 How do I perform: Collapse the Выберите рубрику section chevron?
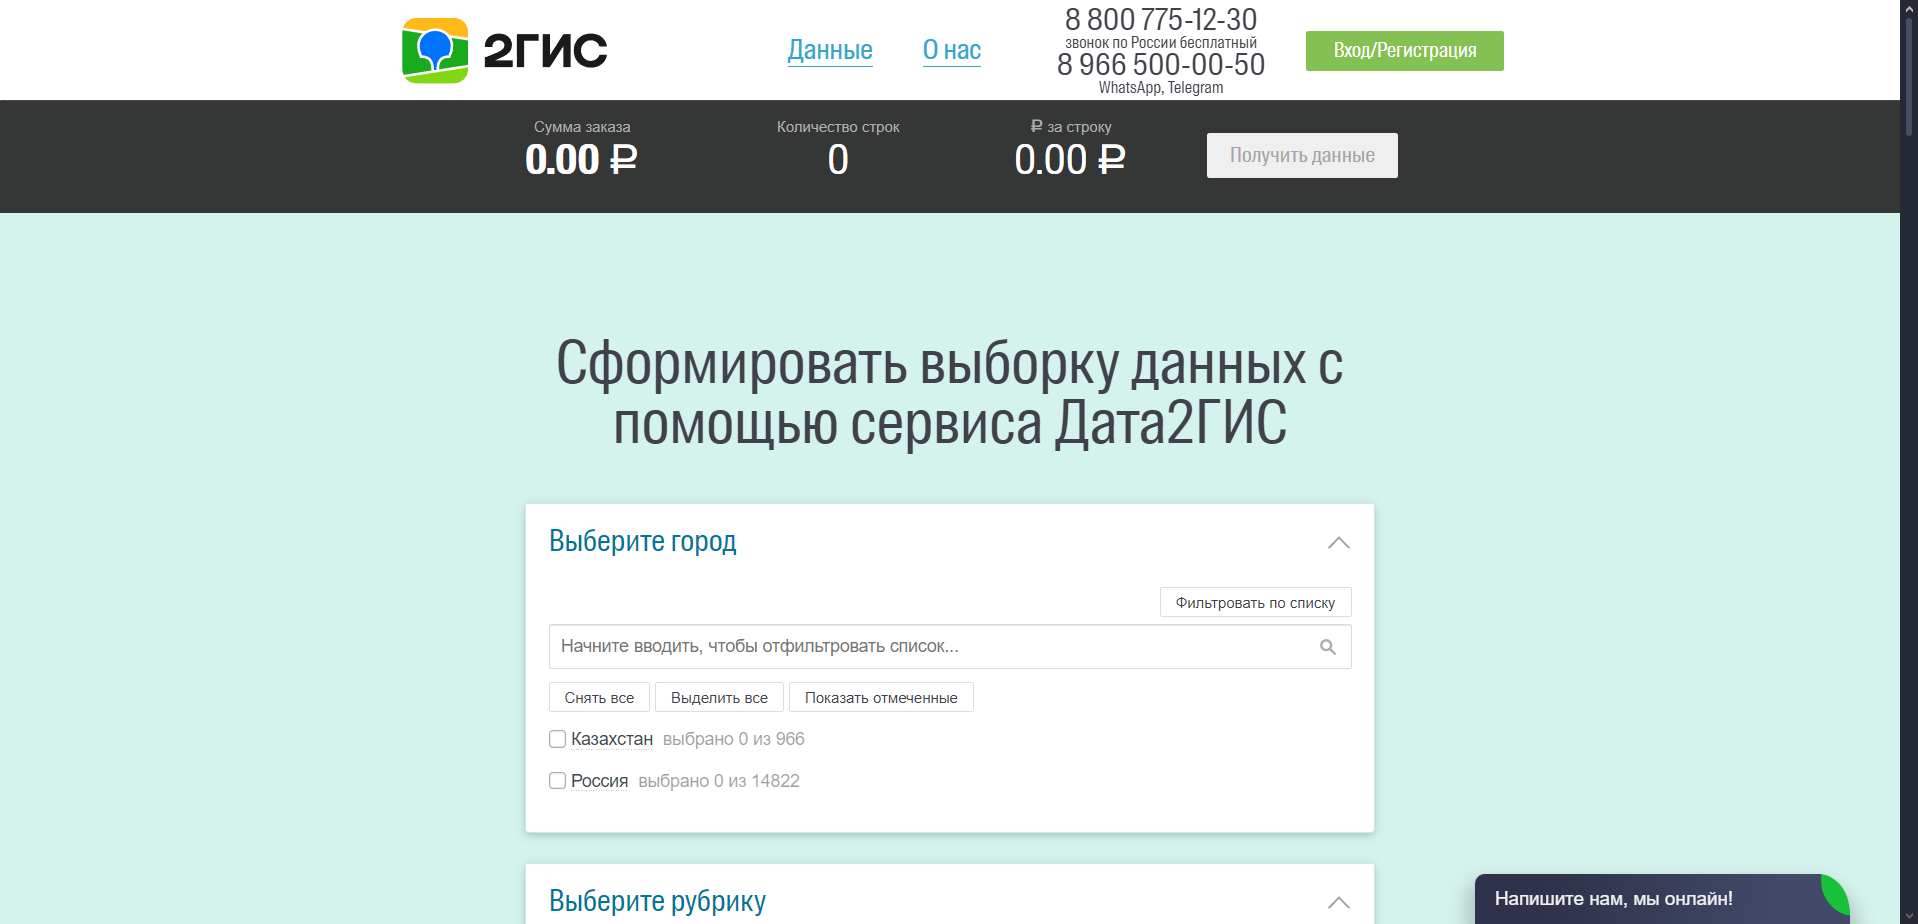1339,902
